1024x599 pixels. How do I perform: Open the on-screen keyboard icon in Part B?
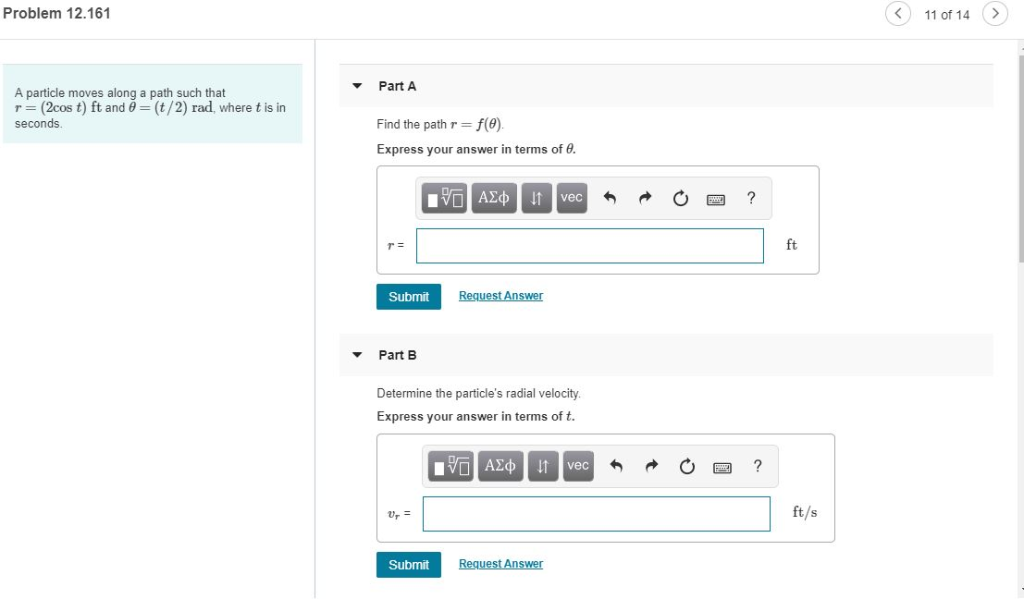pyautogui.click(x=721, y=465)
